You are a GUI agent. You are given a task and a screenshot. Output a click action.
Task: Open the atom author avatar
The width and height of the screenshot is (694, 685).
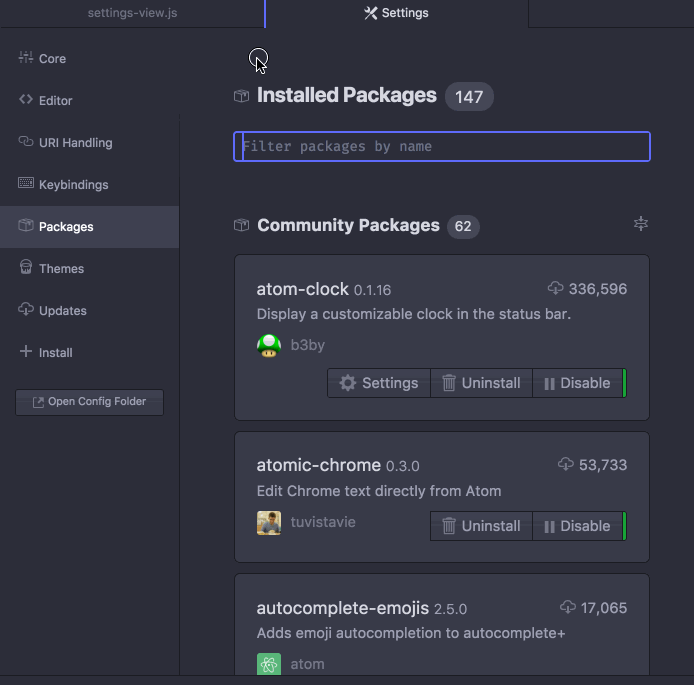[269, 664]
